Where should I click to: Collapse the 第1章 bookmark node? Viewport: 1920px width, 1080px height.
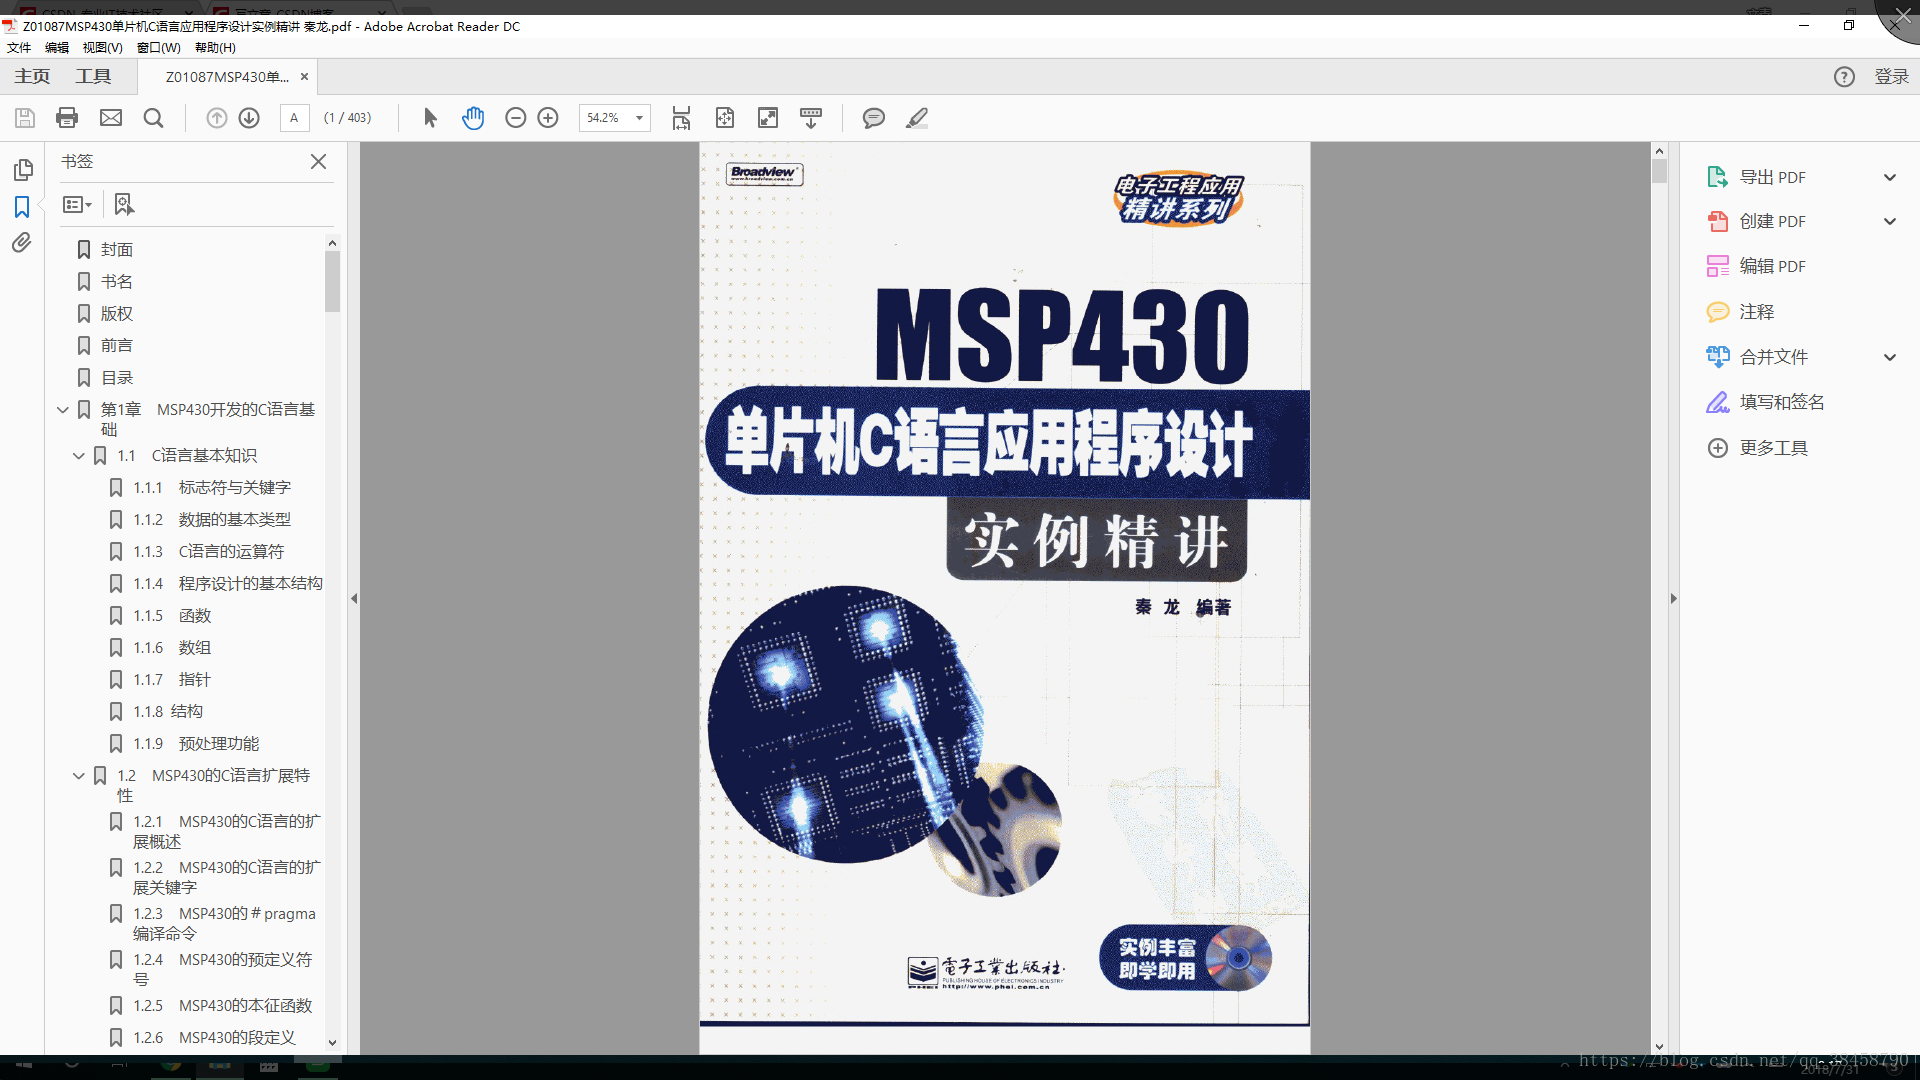[62, 410]
